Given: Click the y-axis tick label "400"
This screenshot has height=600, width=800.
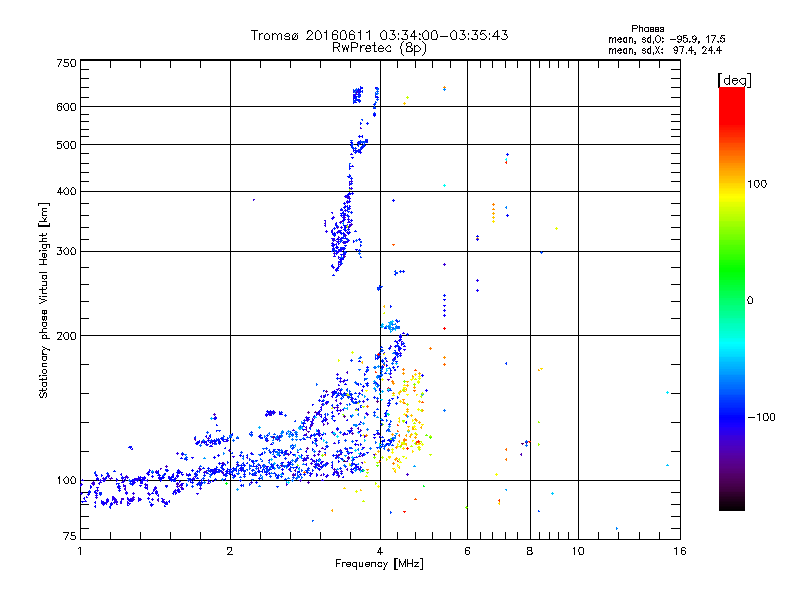Looking at the screenshot, I should (66, 191).
